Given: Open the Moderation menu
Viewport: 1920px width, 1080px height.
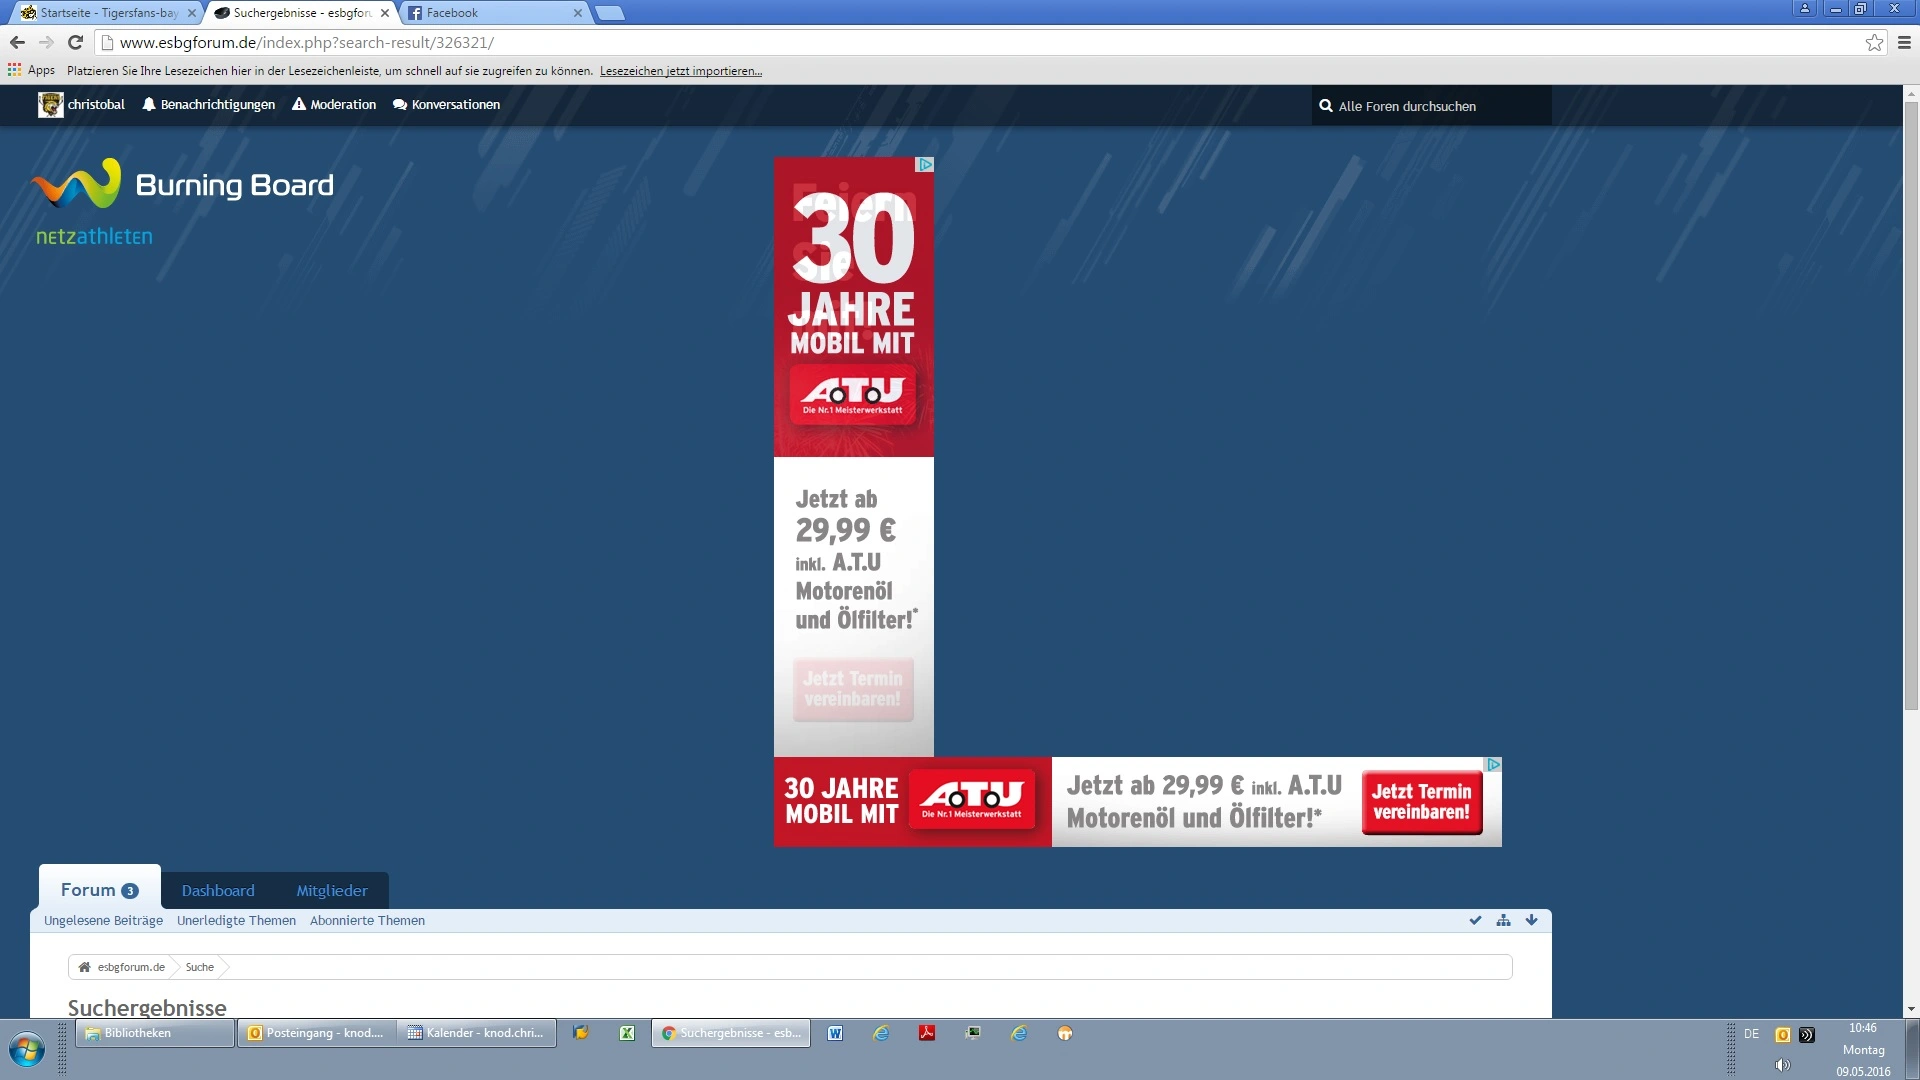Looking at the screenshot, I should (x=334, y=104).
